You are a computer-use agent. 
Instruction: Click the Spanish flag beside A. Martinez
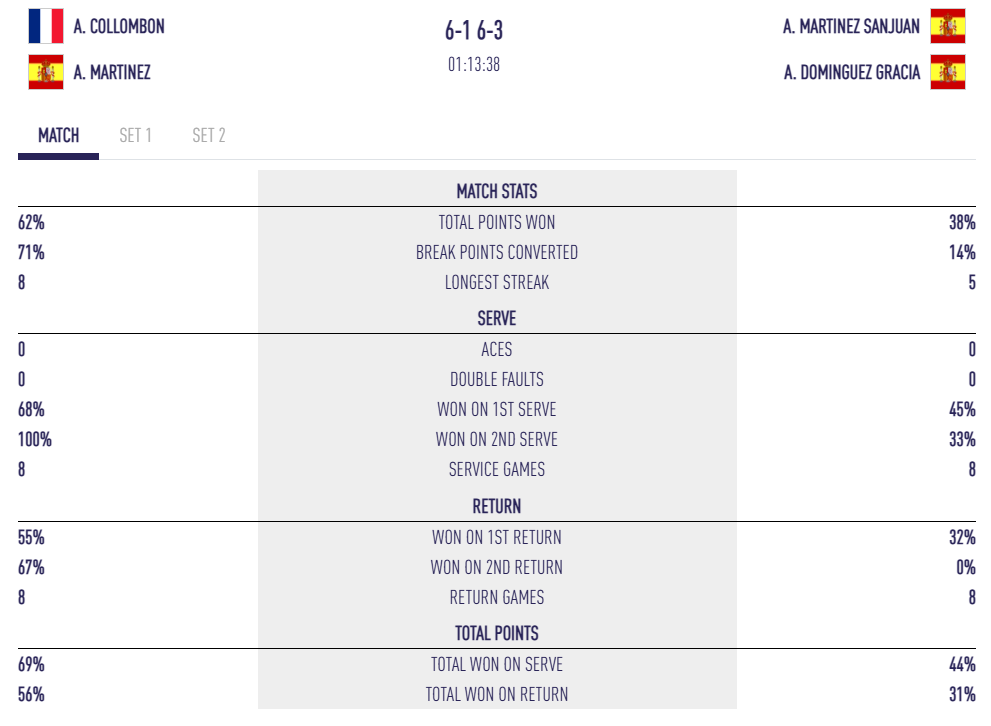pyautogui.click(x=46, y=72)
